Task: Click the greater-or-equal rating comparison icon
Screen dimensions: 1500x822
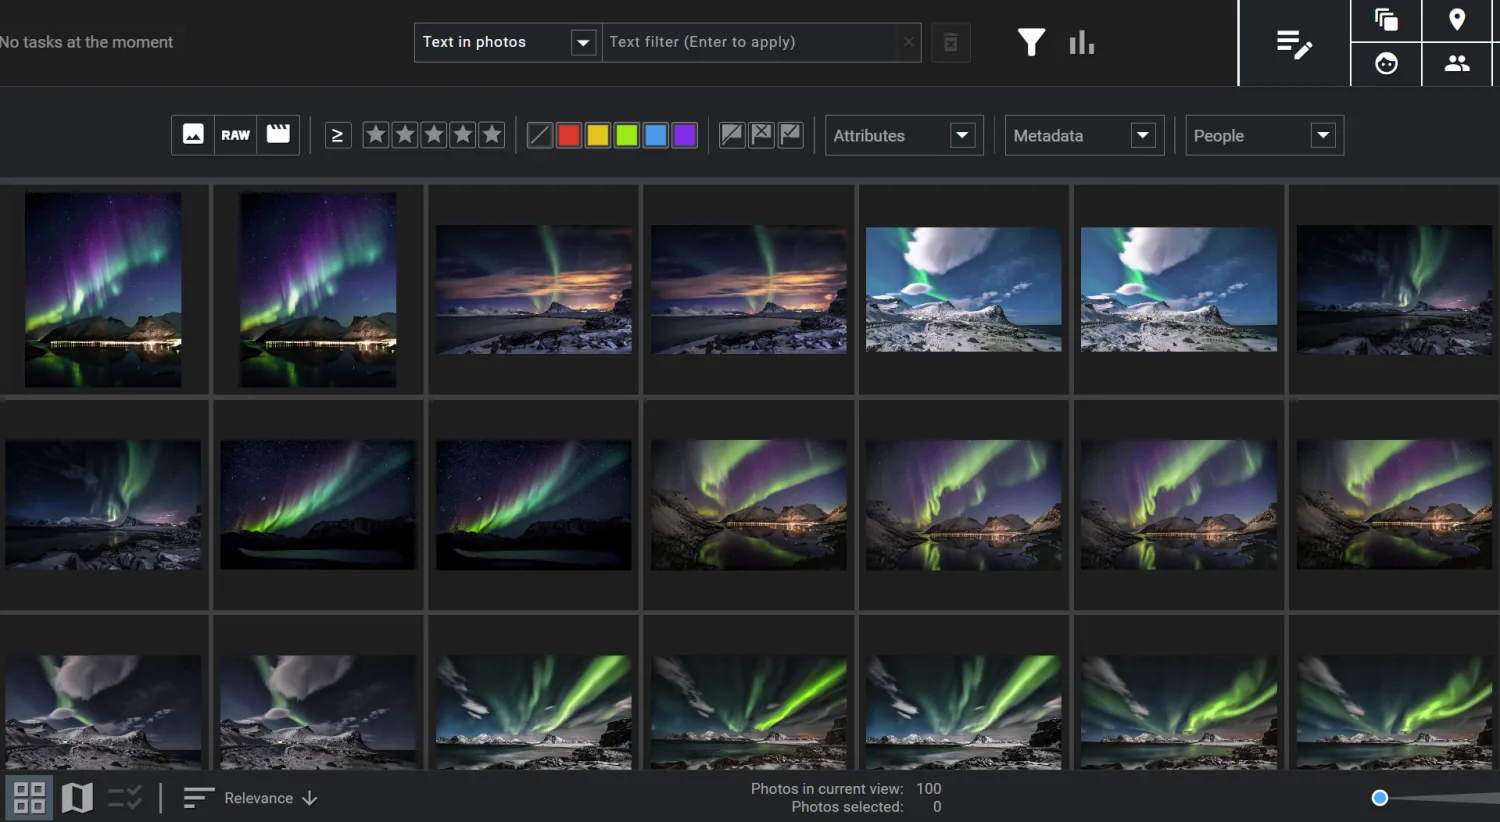Action: pyautogui.click(x=338, y=135)
